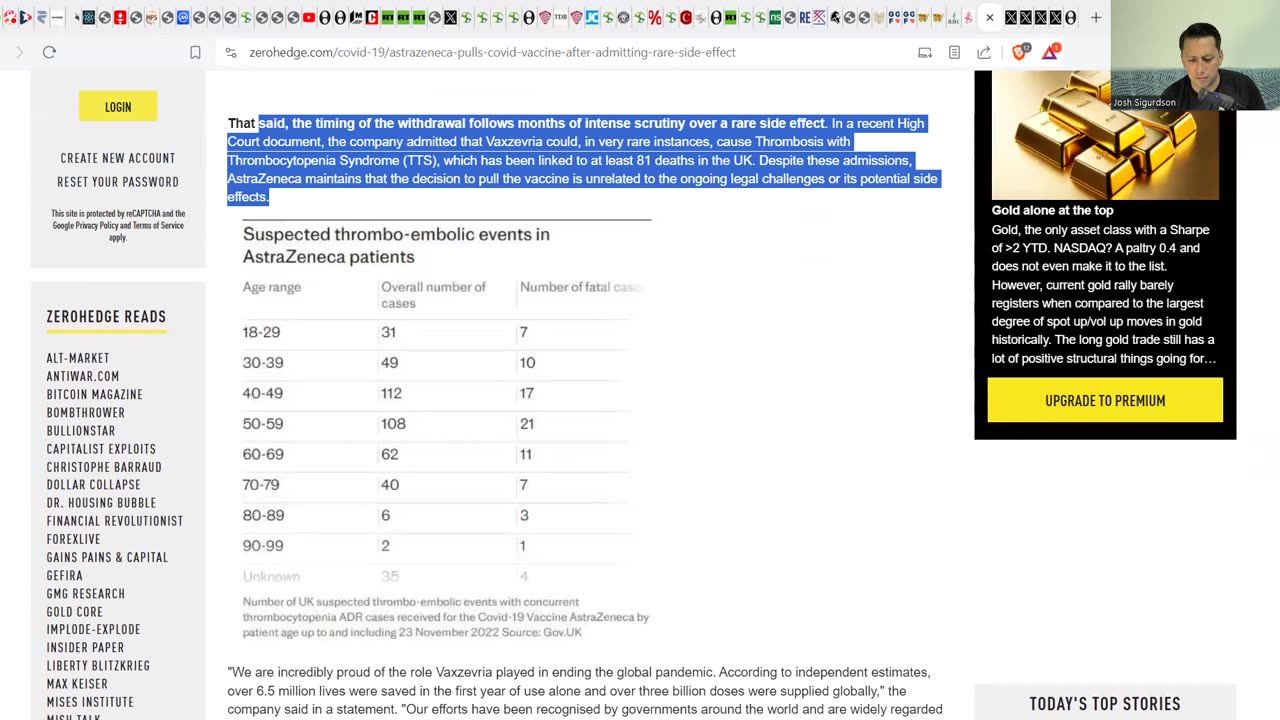Open DR. HOUSING BUBBLE link

101,503
